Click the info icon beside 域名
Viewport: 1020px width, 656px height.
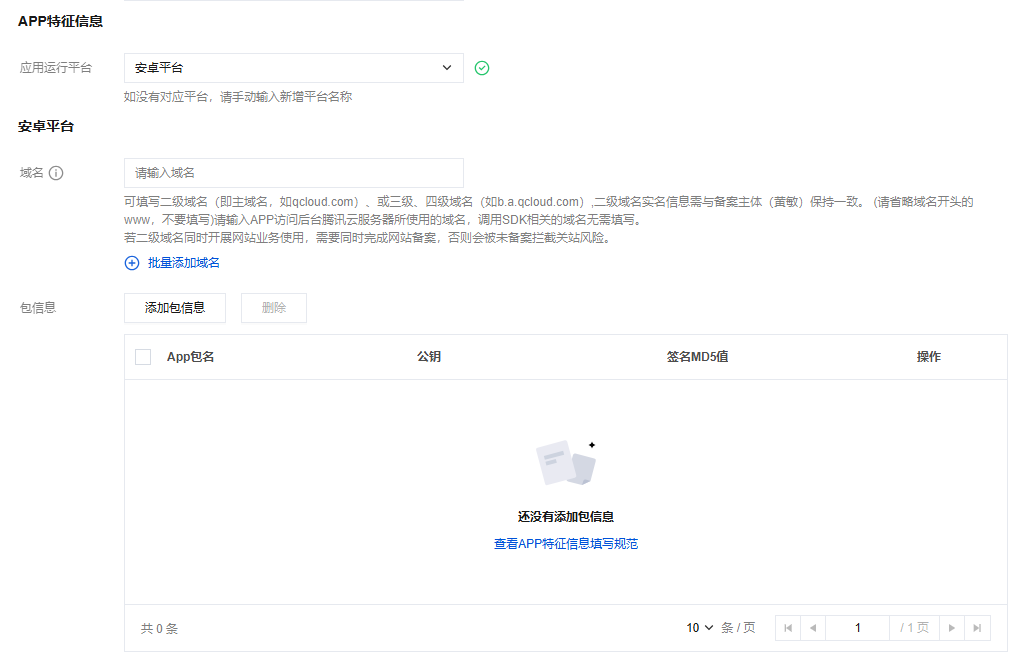(56, 173)
